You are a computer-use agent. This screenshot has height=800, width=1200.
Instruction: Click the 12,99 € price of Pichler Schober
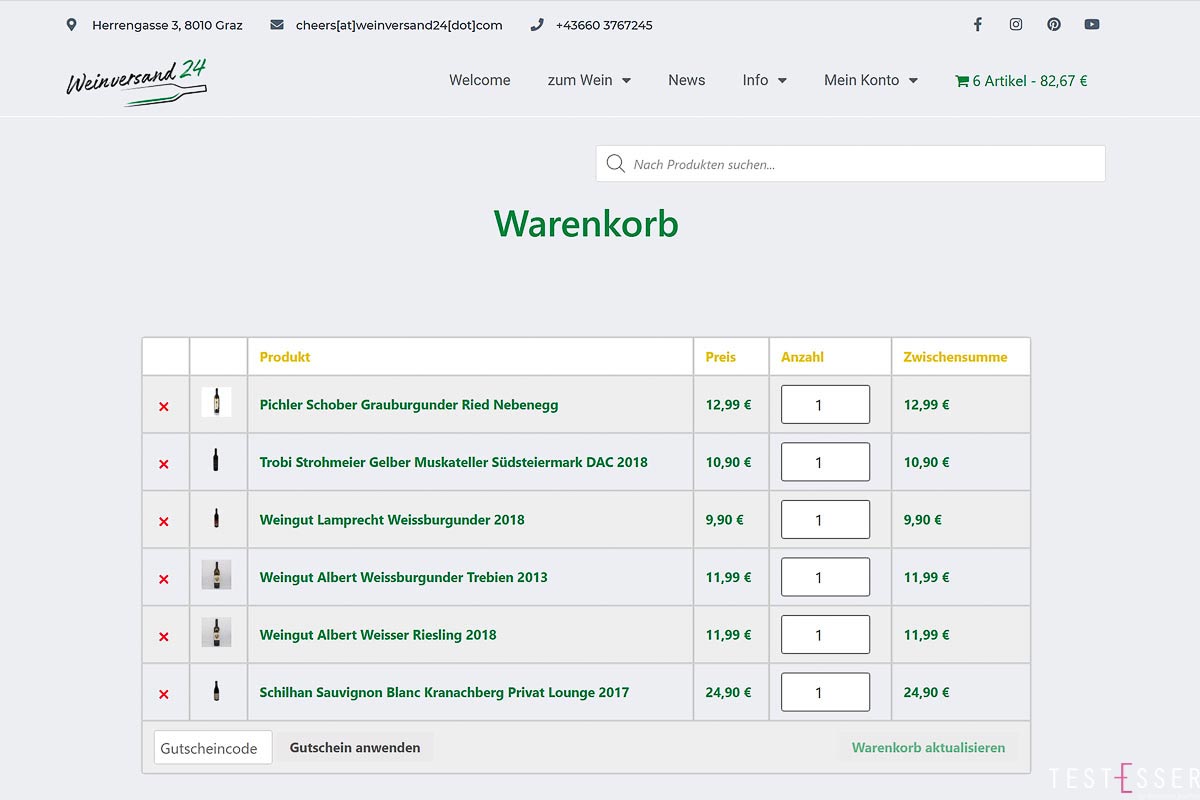pos(728,405)
